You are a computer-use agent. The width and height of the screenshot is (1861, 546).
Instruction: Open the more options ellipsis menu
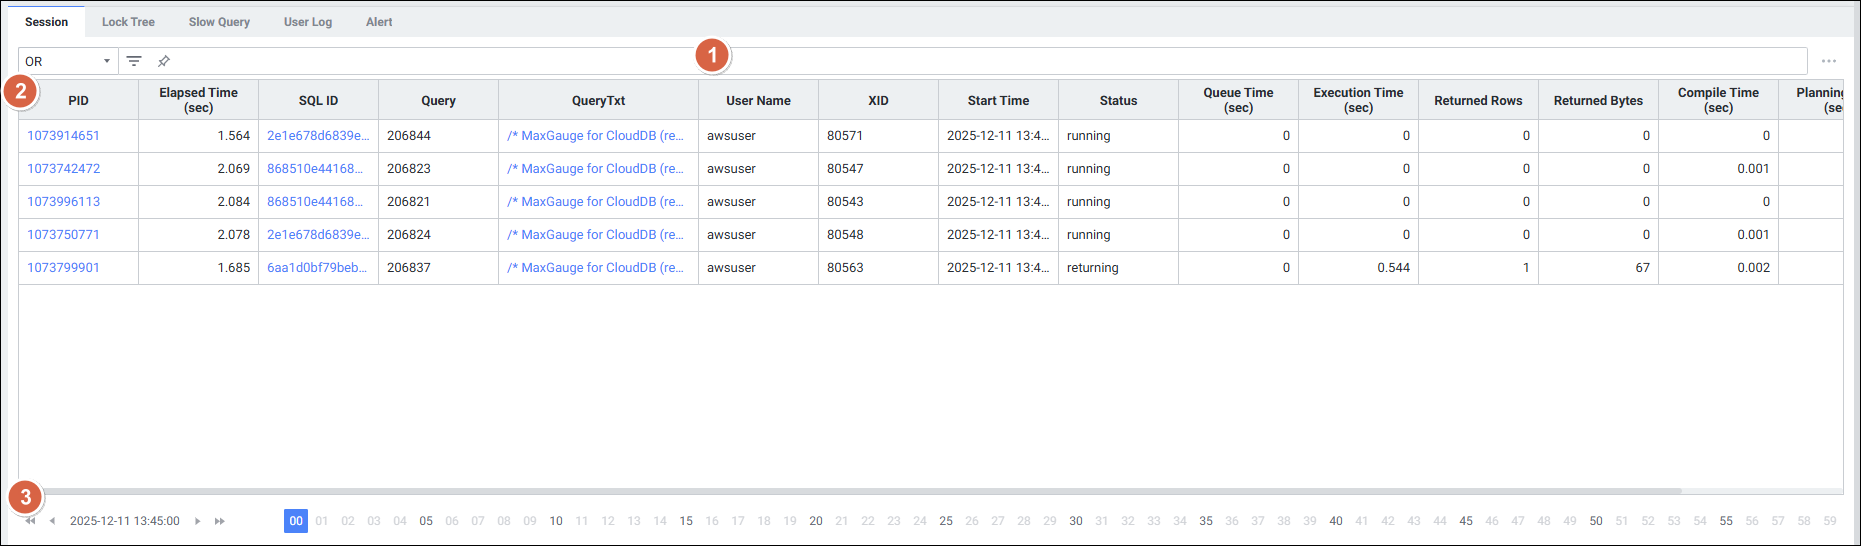click(x=1828, y=61)
